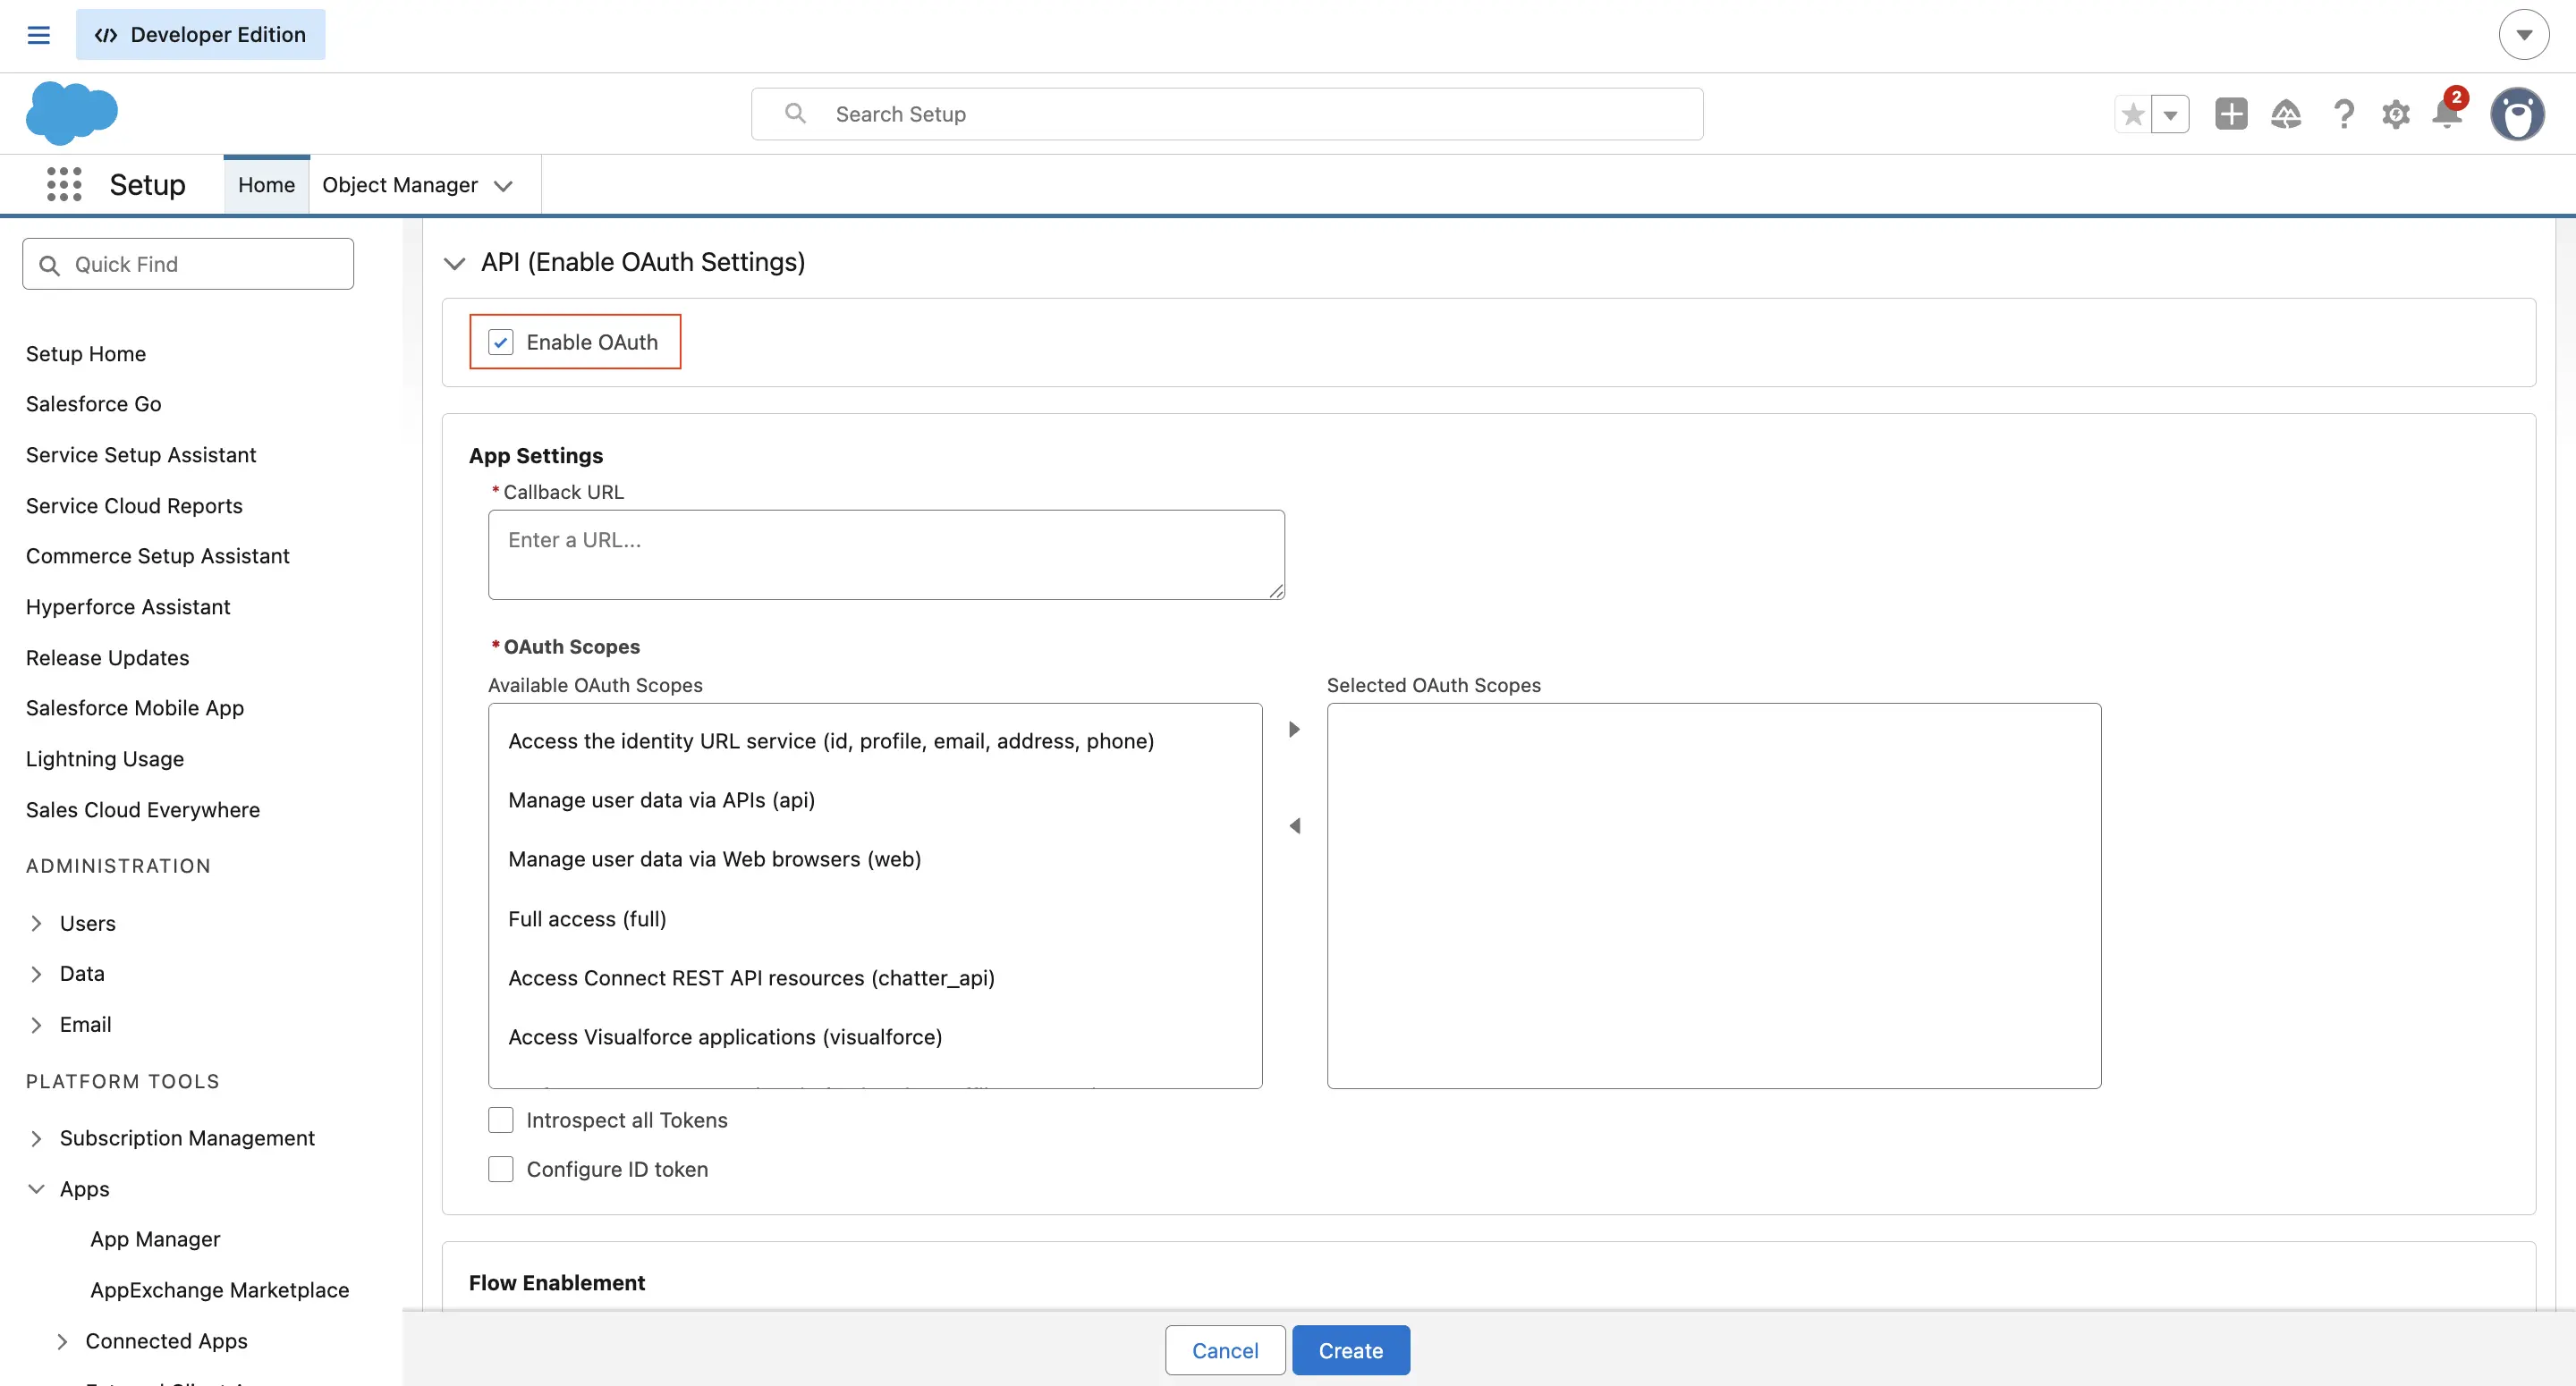
Task: Check Configure ID token
Action: (x=501, y=1168)
